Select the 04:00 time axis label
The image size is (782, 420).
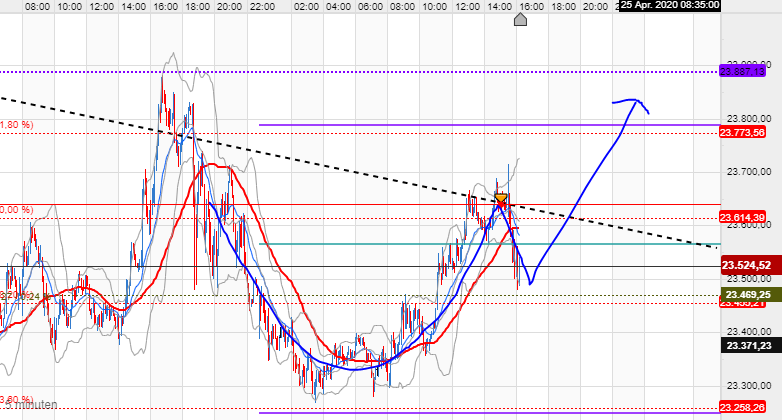click(338, 6)
